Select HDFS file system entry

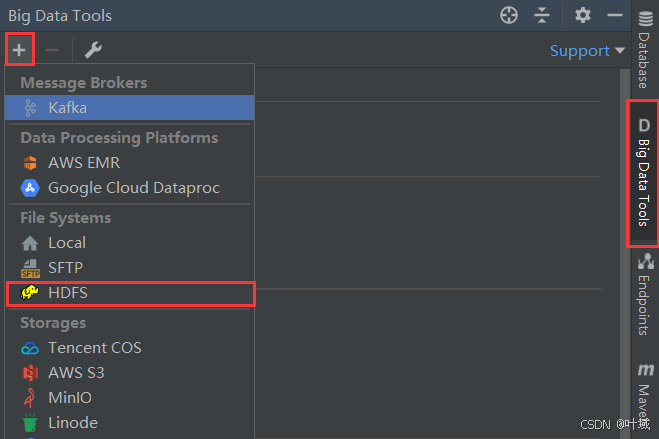(x=68, y=293)
